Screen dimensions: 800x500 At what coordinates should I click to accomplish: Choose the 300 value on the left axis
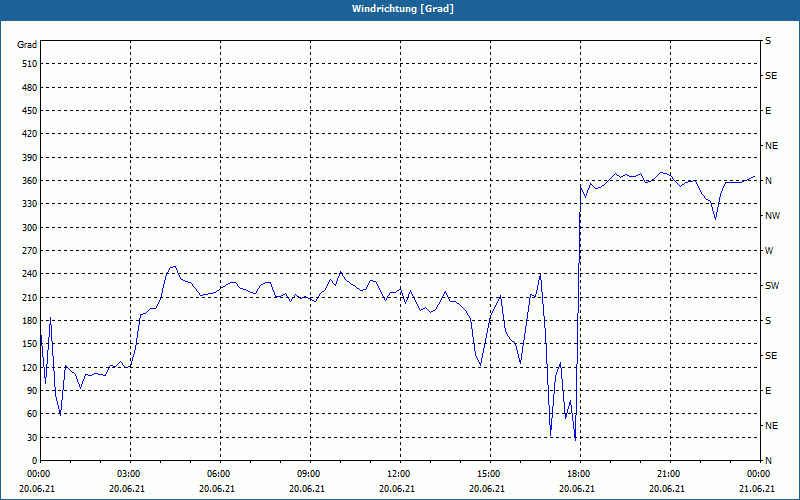pos(30,227)
